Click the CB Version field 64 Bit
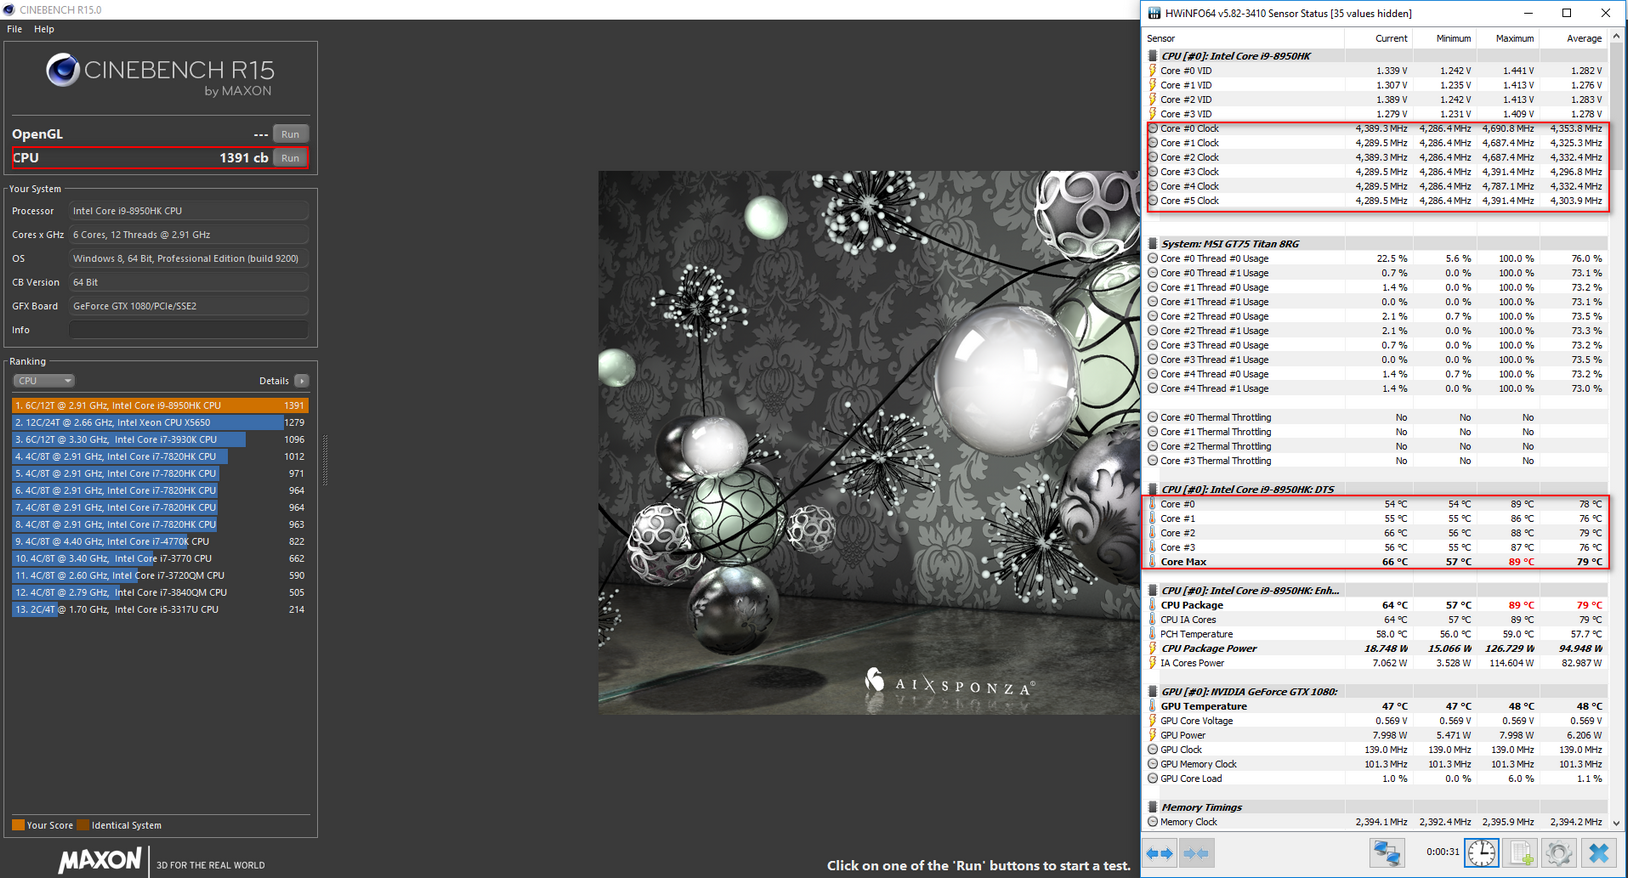The image size is (1628, 878). coord(188,283)
